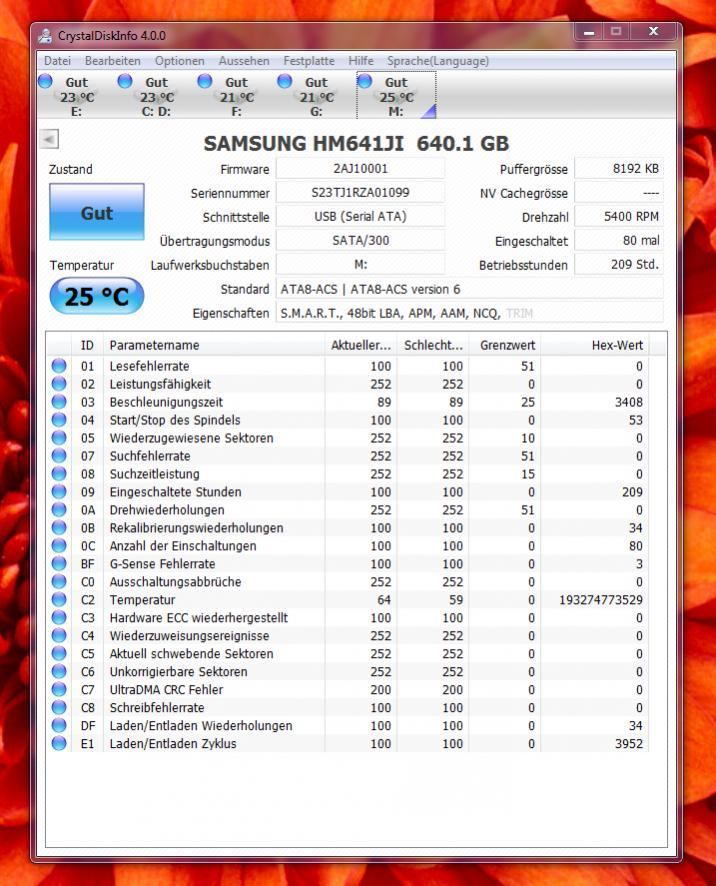
Task: Click the Grenzwert column header
Action: point(505,345)
